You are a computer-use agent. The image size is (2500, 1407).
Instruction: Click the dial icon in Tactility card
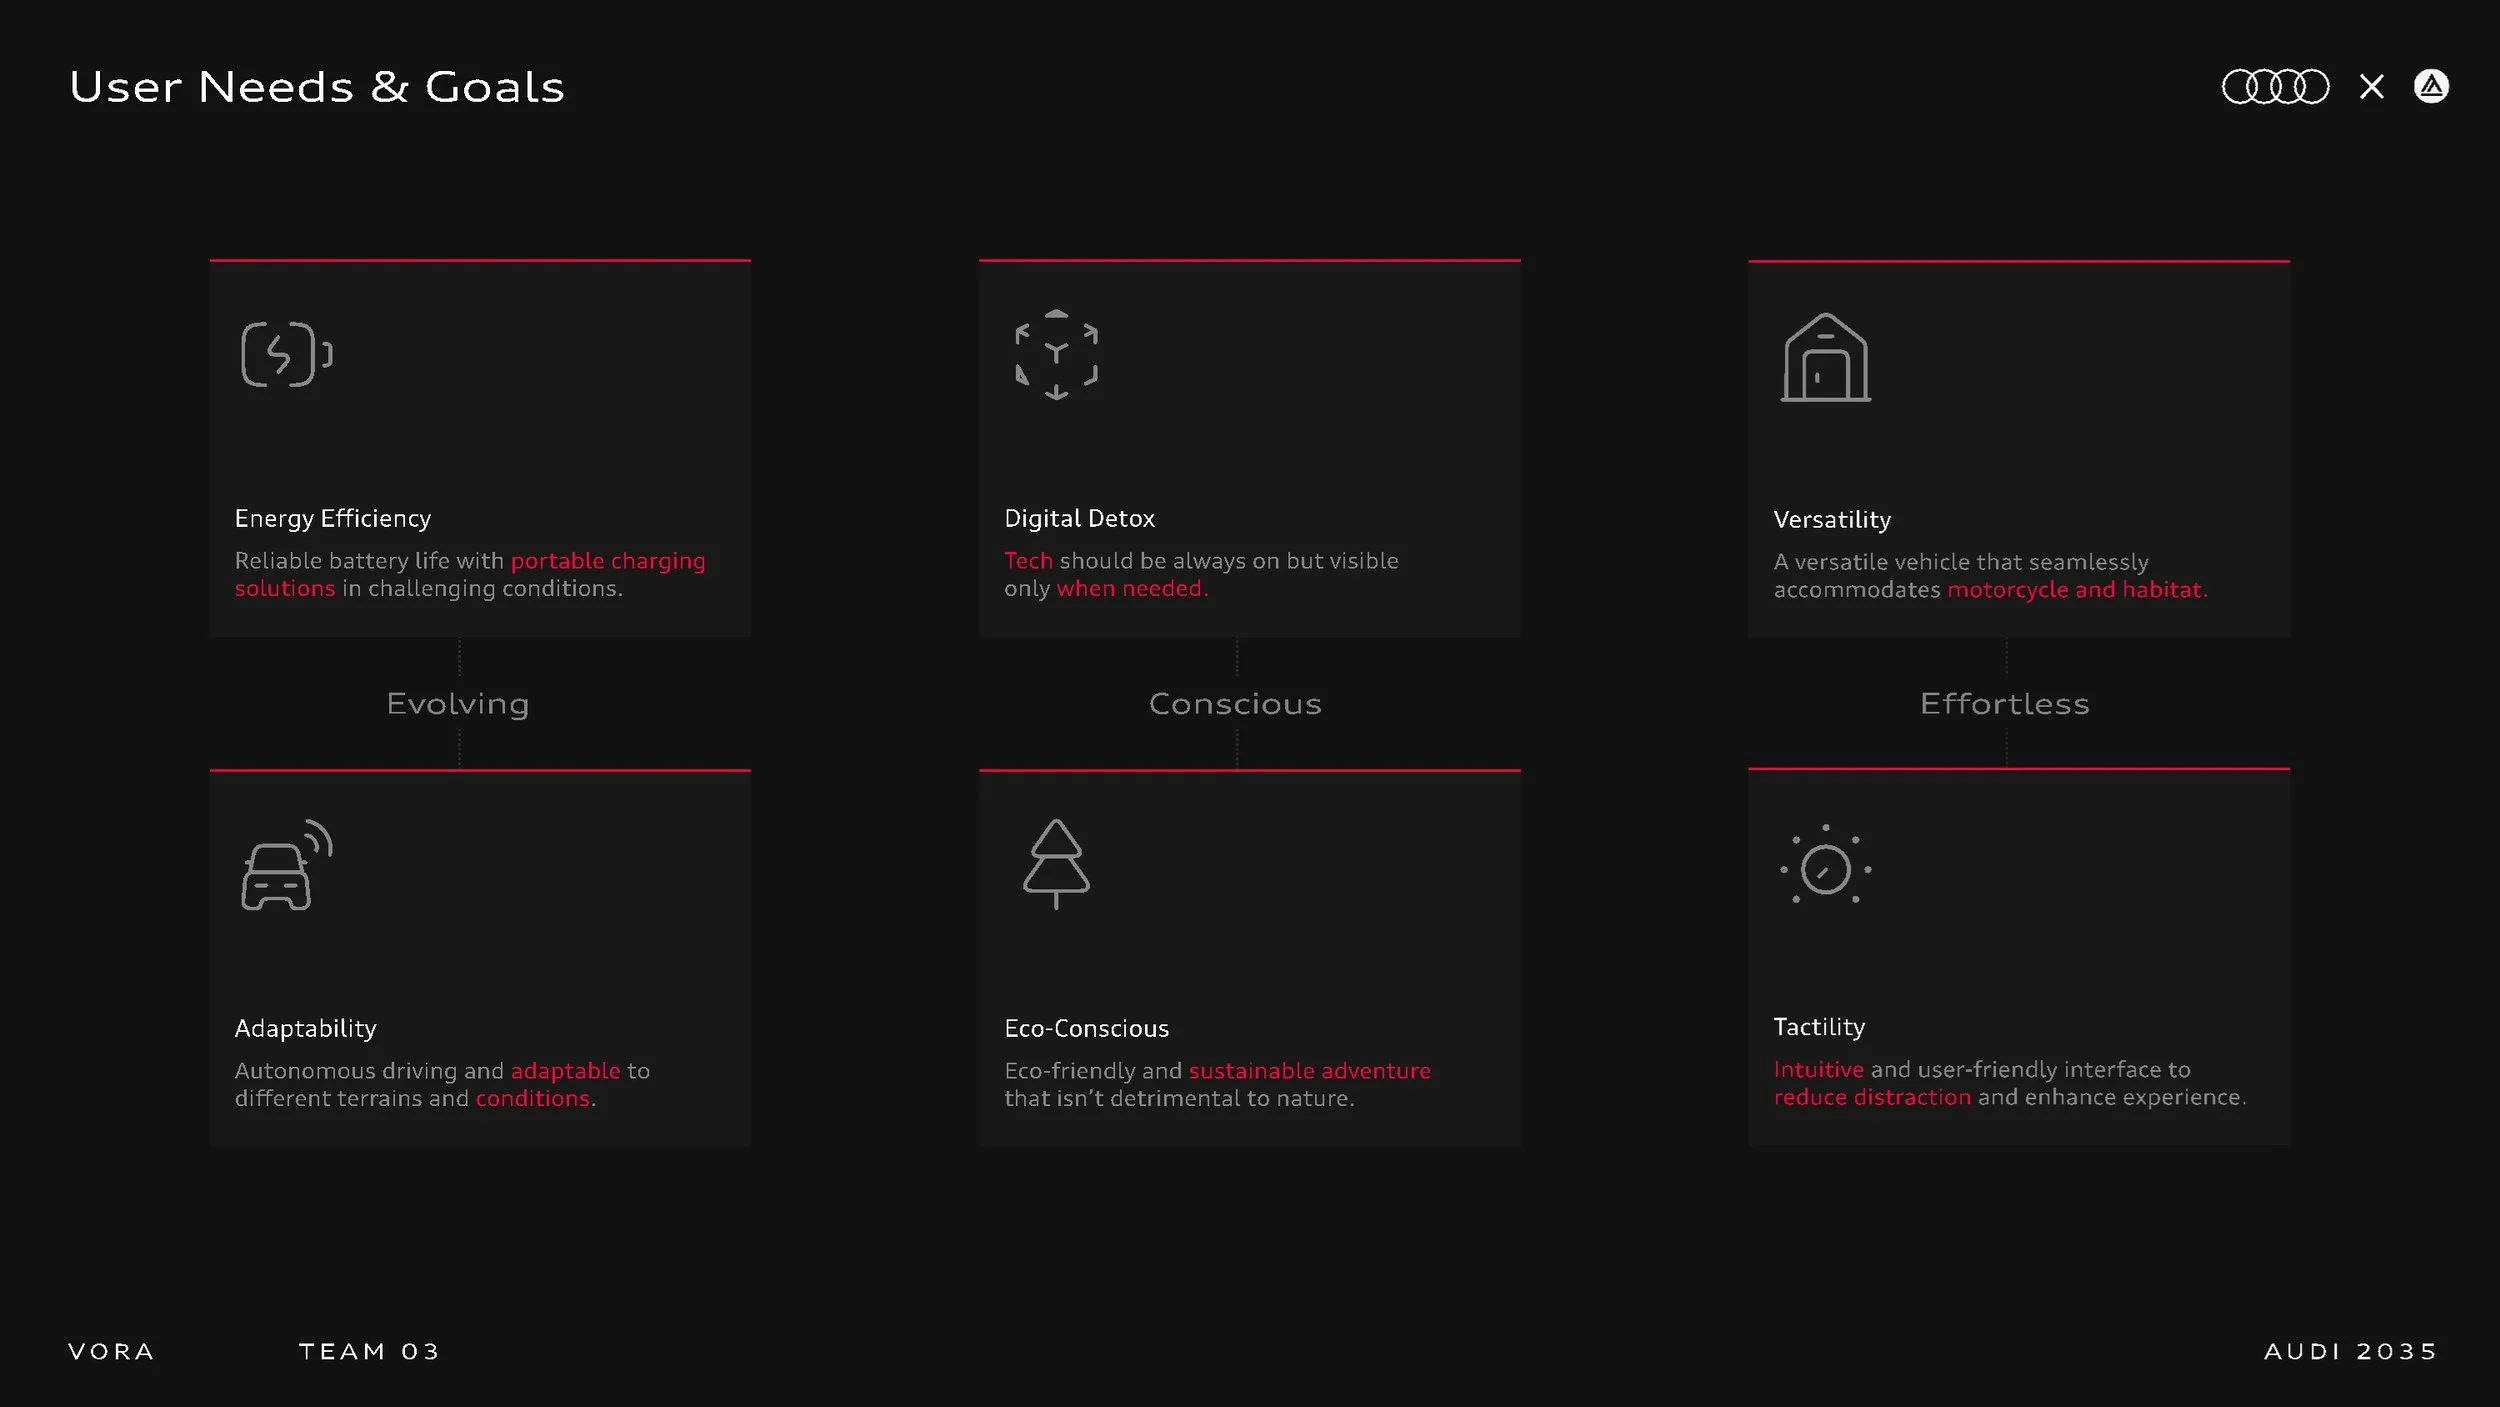tap(1825, 865)
